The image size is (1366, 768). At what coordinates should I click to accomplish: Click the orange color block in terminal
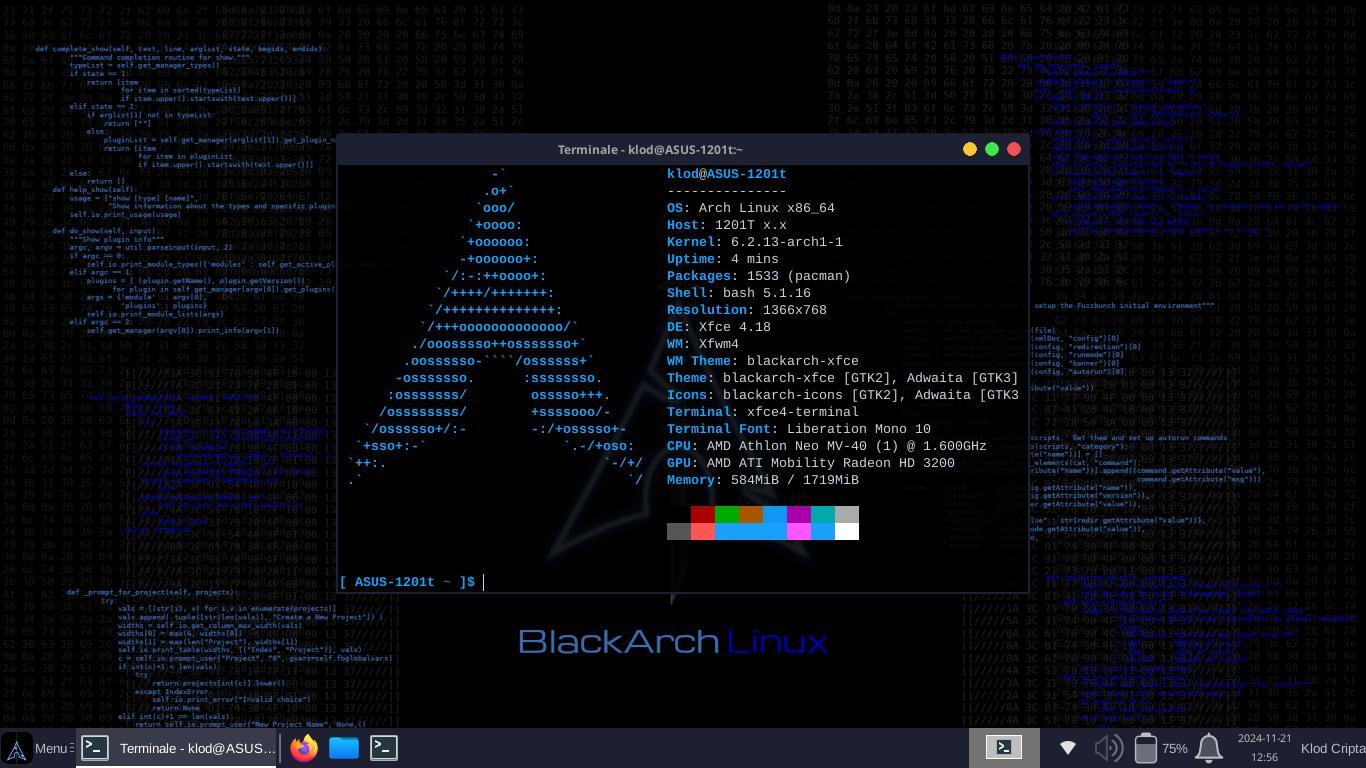pos(751,514)
